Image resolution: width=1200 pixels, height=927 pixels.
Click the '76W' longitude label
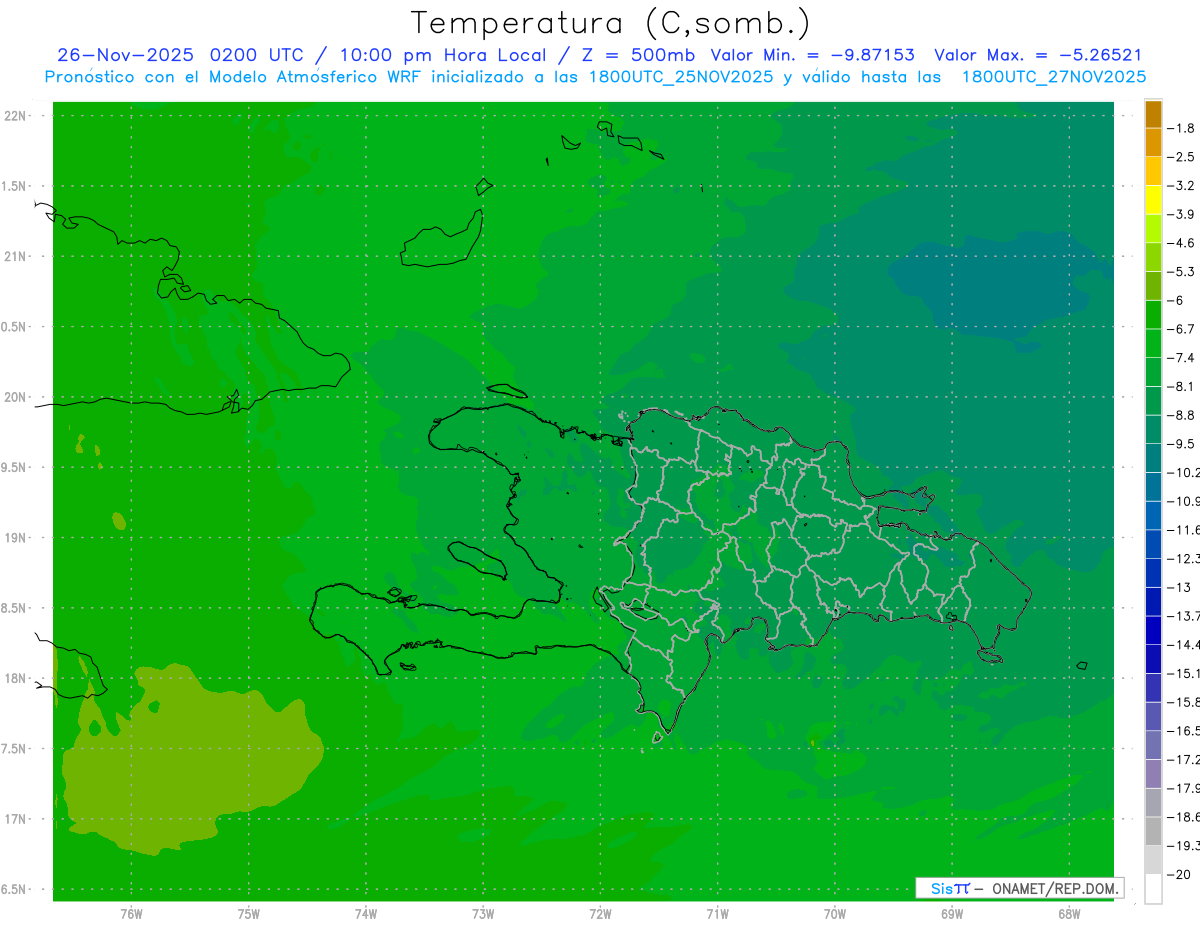[x=131, y=914]
